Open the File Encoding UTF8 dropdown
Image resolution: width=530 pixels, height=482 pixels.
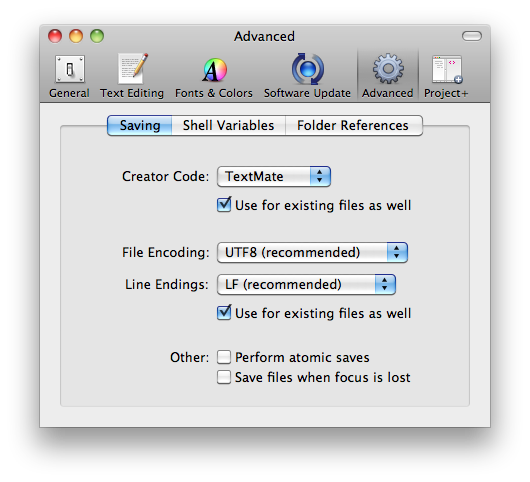click(312, 252)
